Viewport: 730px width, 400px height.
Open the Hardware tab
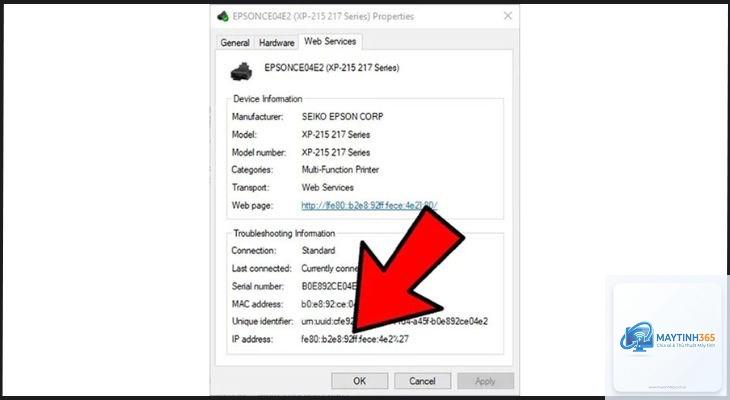(277, 42)
